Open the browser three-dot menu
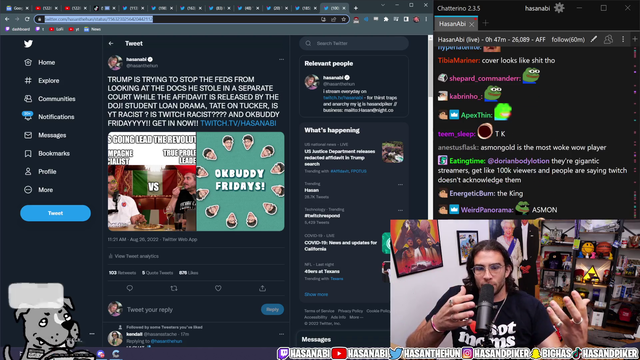Image resolution: width=640 pixels, height=360 pixels. point(426,19)
